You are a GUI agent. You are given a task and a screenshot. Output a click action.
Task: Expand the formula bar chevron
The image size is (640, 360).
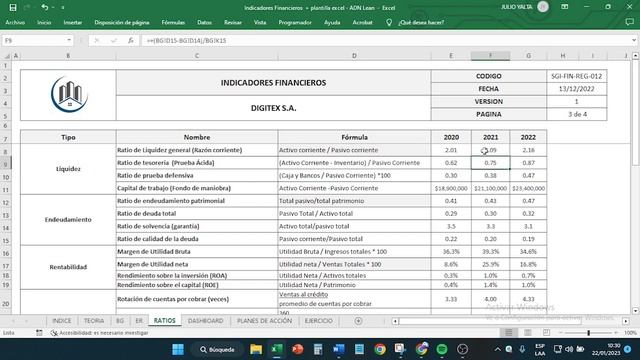tap(634, 40)
